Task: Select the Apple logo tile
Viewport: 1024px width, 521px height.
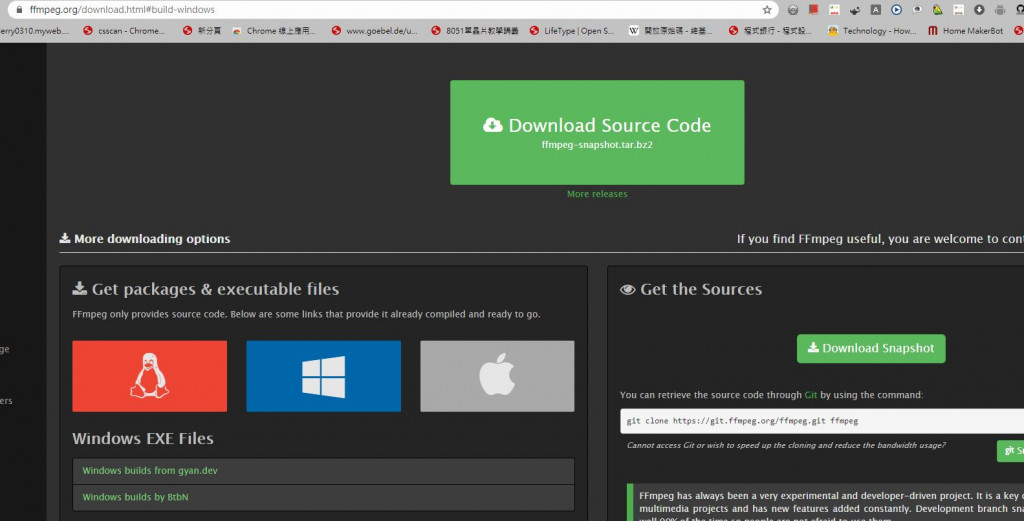Action: [x=497, y=376]
